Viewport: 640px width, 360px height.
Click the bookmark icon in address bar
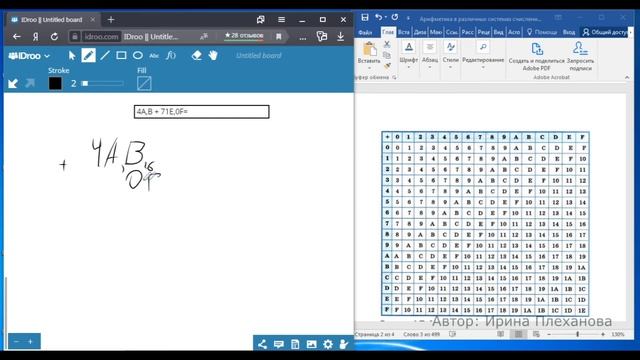(279, 37)
